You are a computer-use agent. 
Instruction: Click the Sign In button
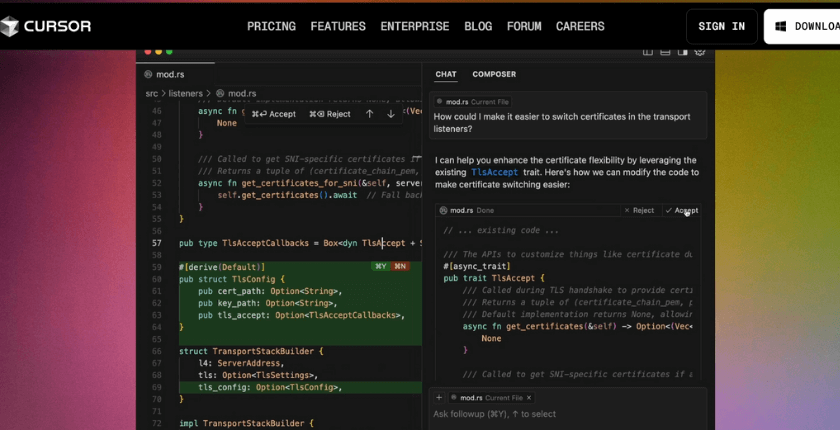point(721,26)
